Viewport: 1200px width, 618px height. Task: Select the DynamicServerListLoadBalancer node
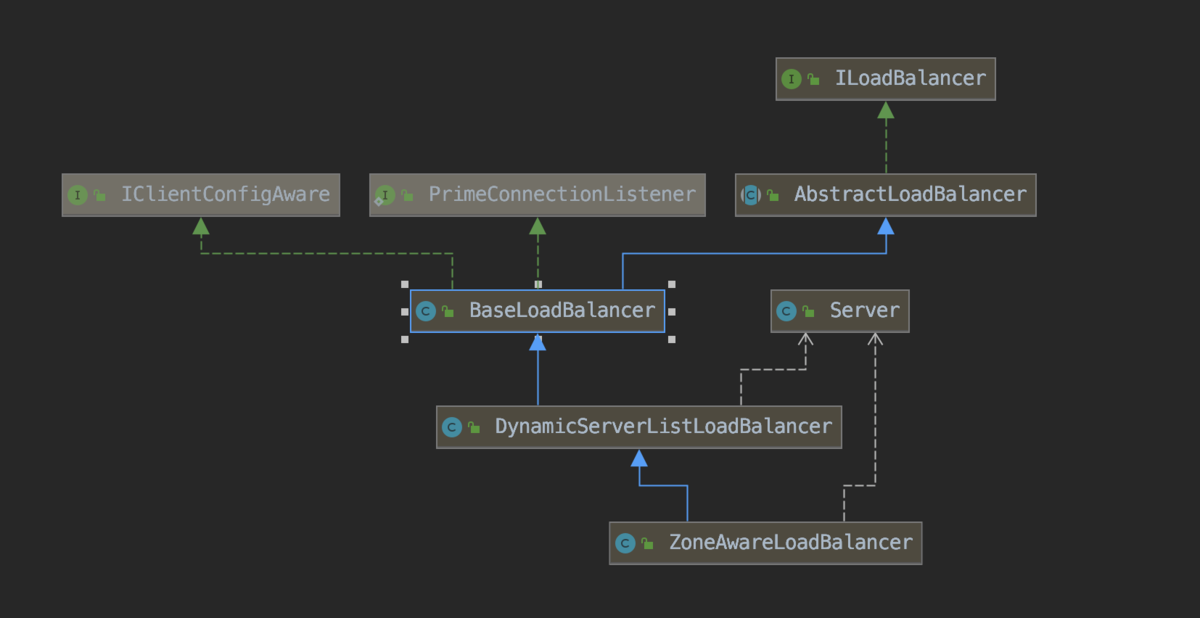coord(639,427)
